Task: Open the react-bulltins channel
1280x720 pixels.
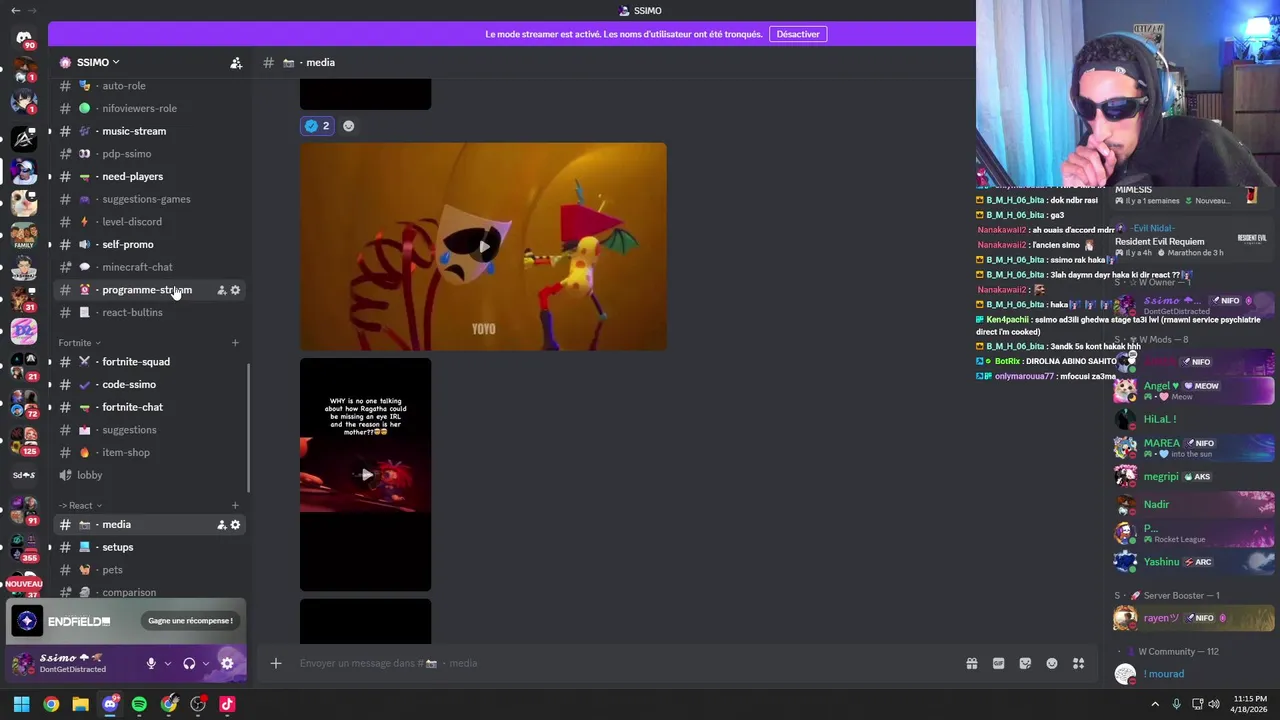Action: click(150, 313)
